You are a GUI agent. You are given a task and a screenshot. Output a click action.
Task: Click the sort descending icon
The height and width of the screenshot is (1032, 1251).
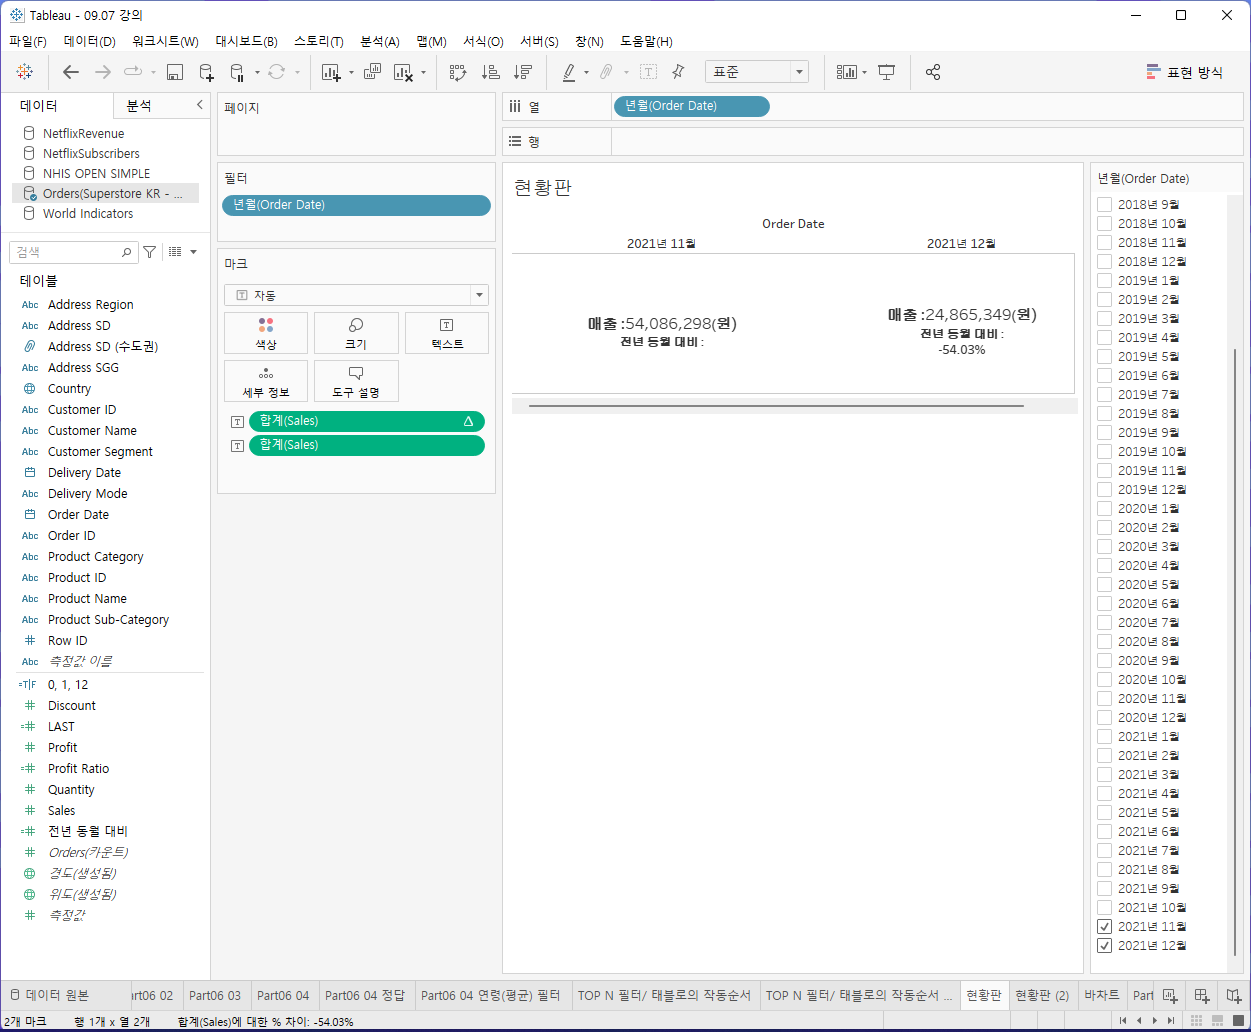(x=522, y=72)
